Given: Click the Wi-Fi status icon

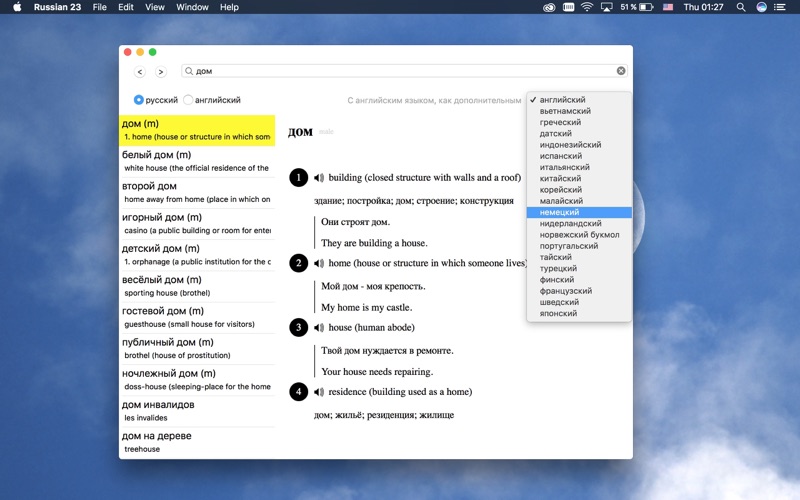Looking at the screenshot, I should [587, 7].
